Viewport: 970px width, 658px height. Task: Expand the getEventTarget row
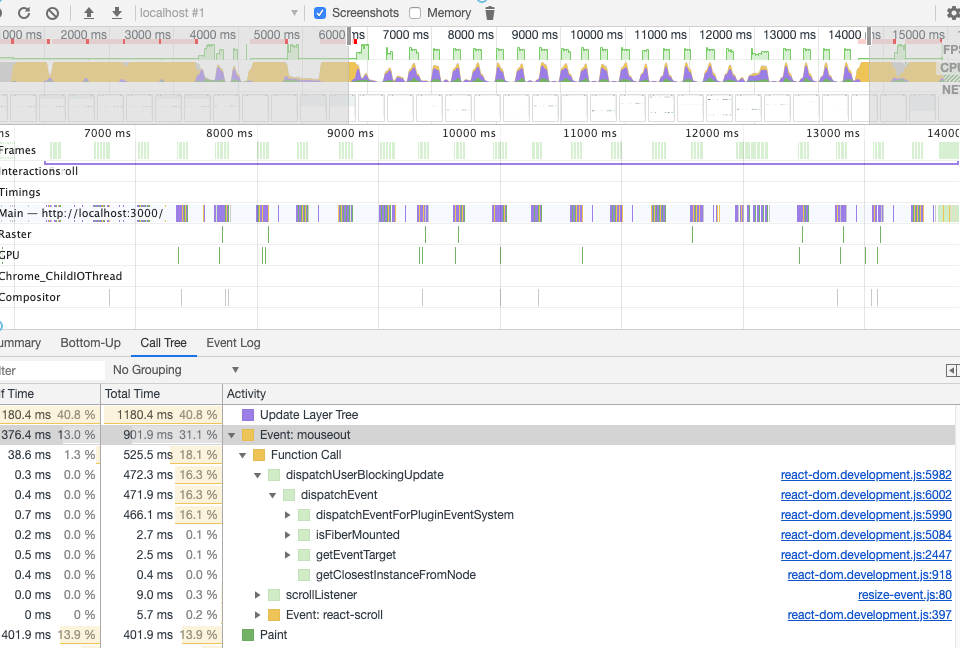click(x=288, y=555)
